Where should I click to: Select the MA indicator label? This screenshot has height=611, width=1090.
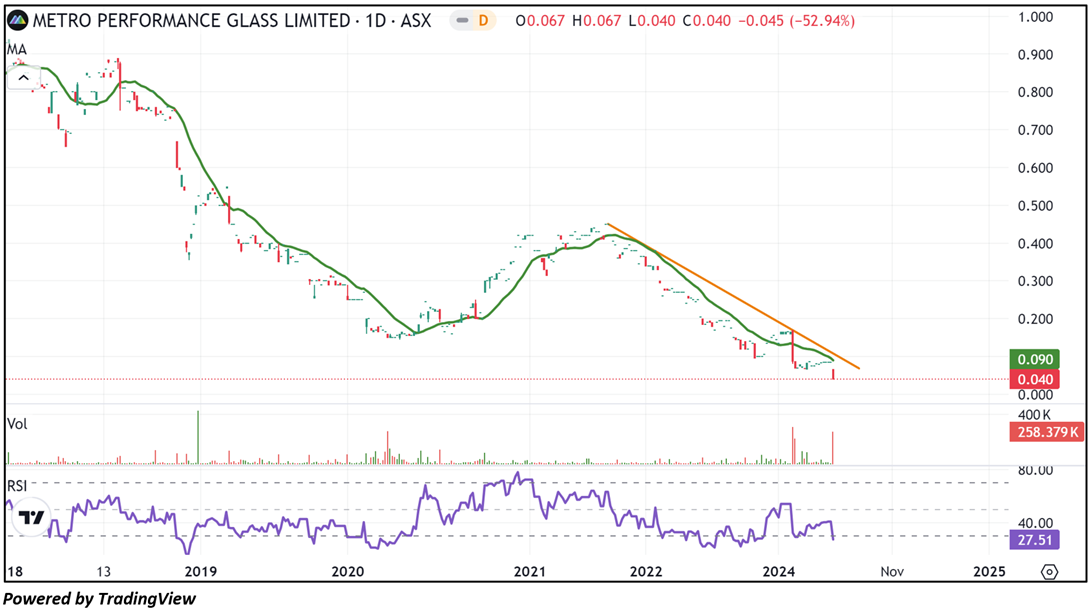(17, 49)
